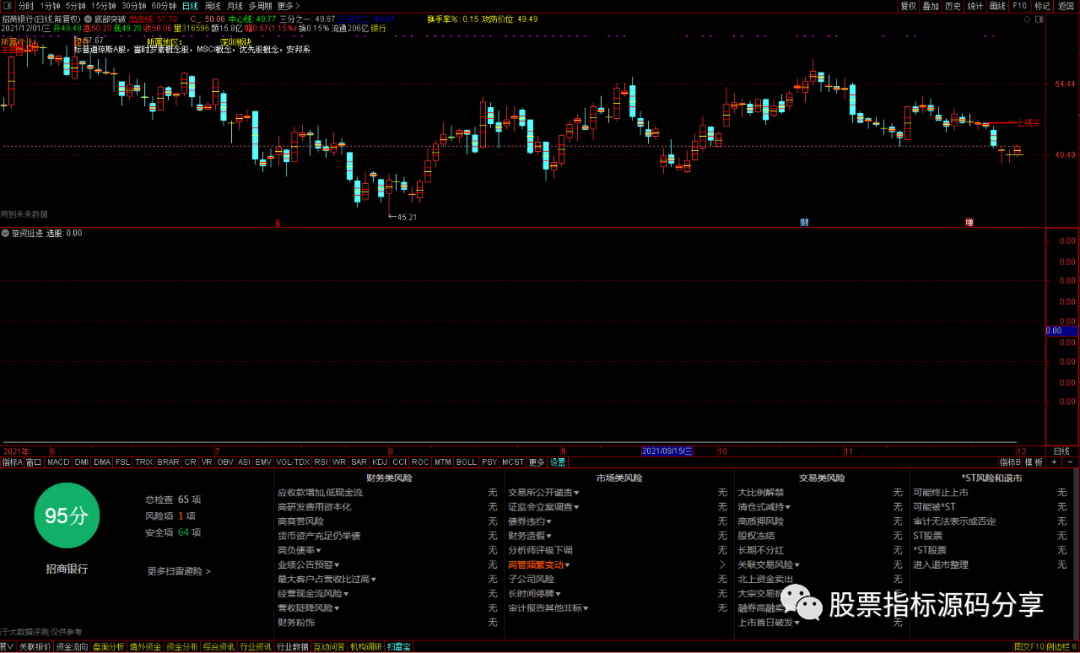Click the 2021/09/15 date marker on the time axis
Screen dimensions: 1080x653
coord(667,451)
